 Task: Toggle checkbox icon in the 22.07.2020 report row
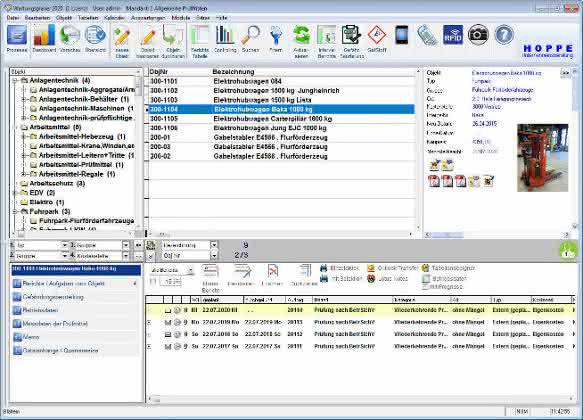click(x=168, y=310)
